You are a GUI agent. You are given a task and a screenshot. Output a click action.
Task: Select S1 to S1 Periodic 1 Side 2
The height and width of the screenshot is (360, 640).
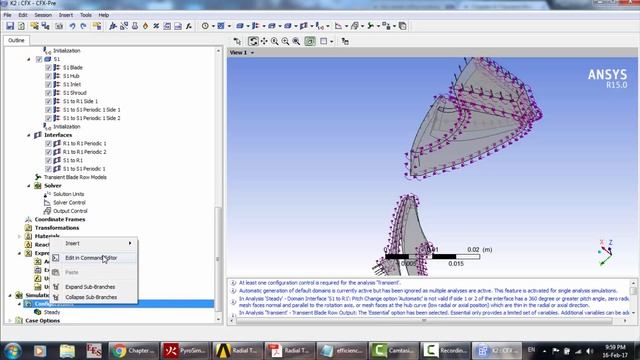pyautogui.click(x=91, y=118)
